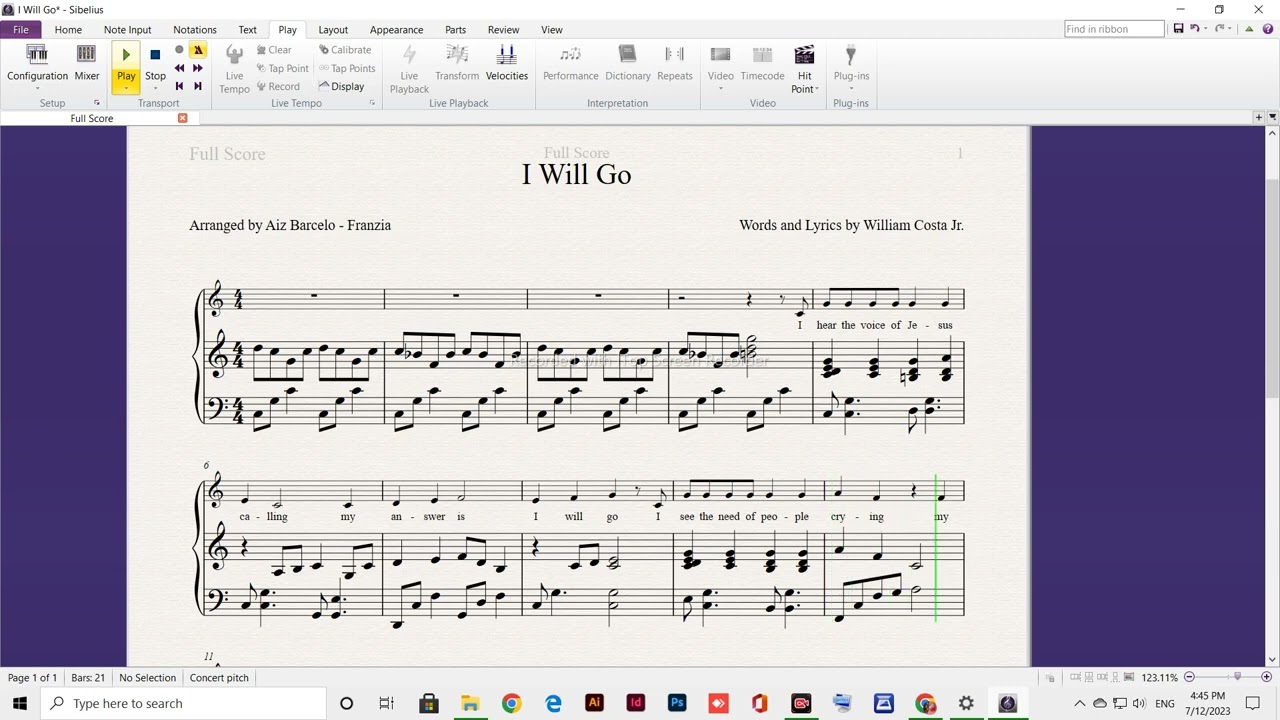This screenshot has height=720, width=1280.
Task: Open a new tab with plus button
Action: click(1258, 117)
